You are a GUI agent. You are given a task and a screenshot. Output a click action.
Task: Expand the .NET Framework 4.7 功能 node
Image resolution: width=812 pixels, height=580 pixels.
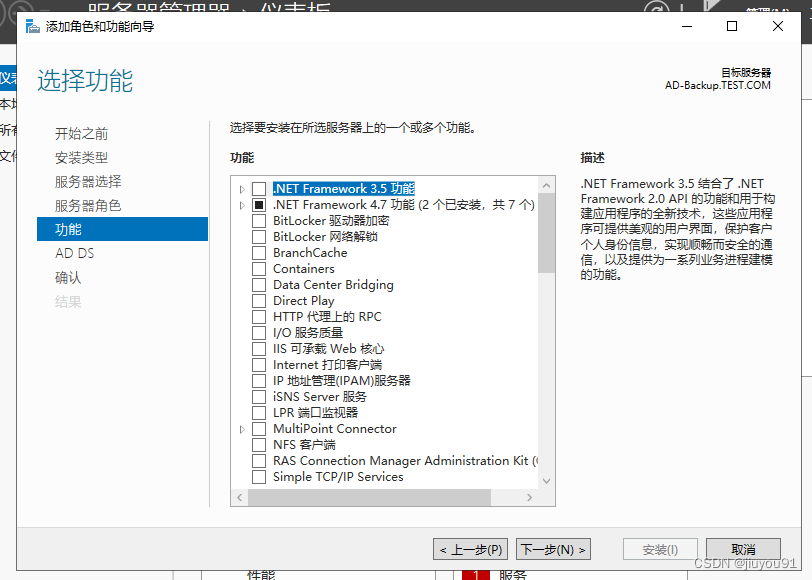[x=242, y=206]
